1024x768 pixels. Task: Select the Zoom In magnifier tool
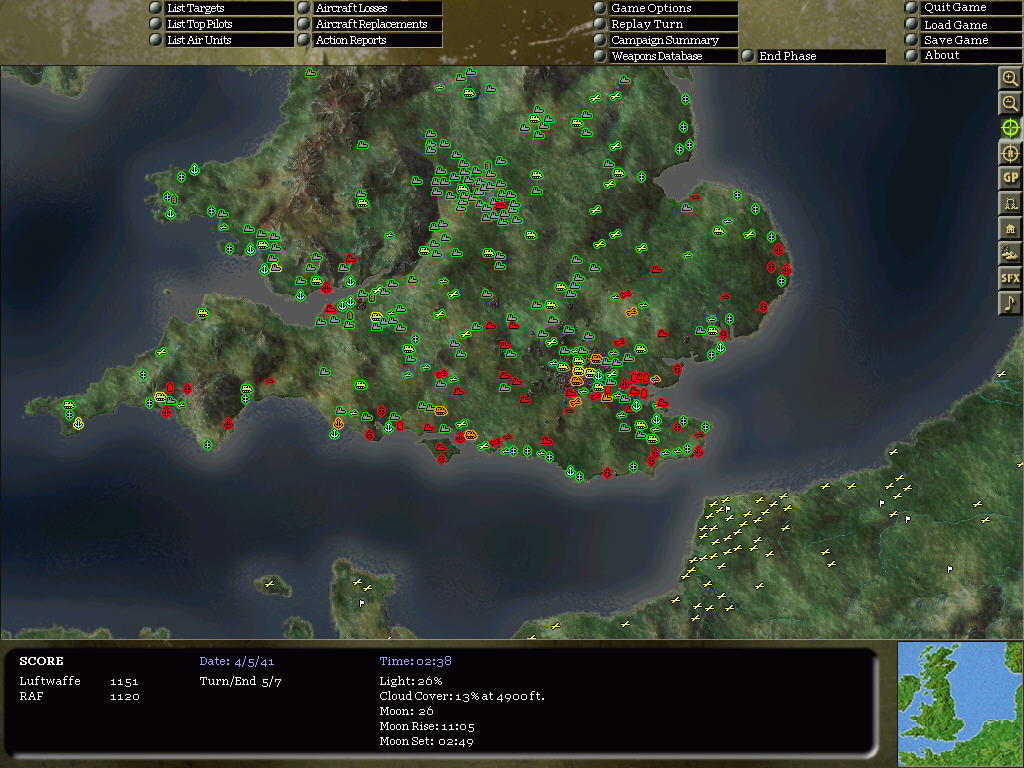pyautogui.click(x=1010, y=78)
